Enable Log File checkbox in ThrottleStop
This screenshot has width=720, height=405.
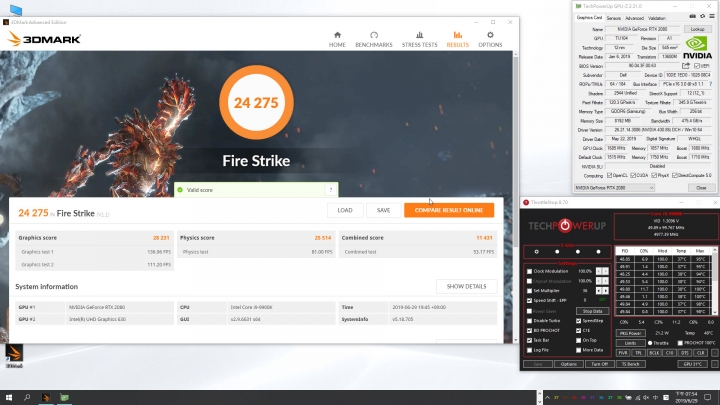(x=529, y=350)
